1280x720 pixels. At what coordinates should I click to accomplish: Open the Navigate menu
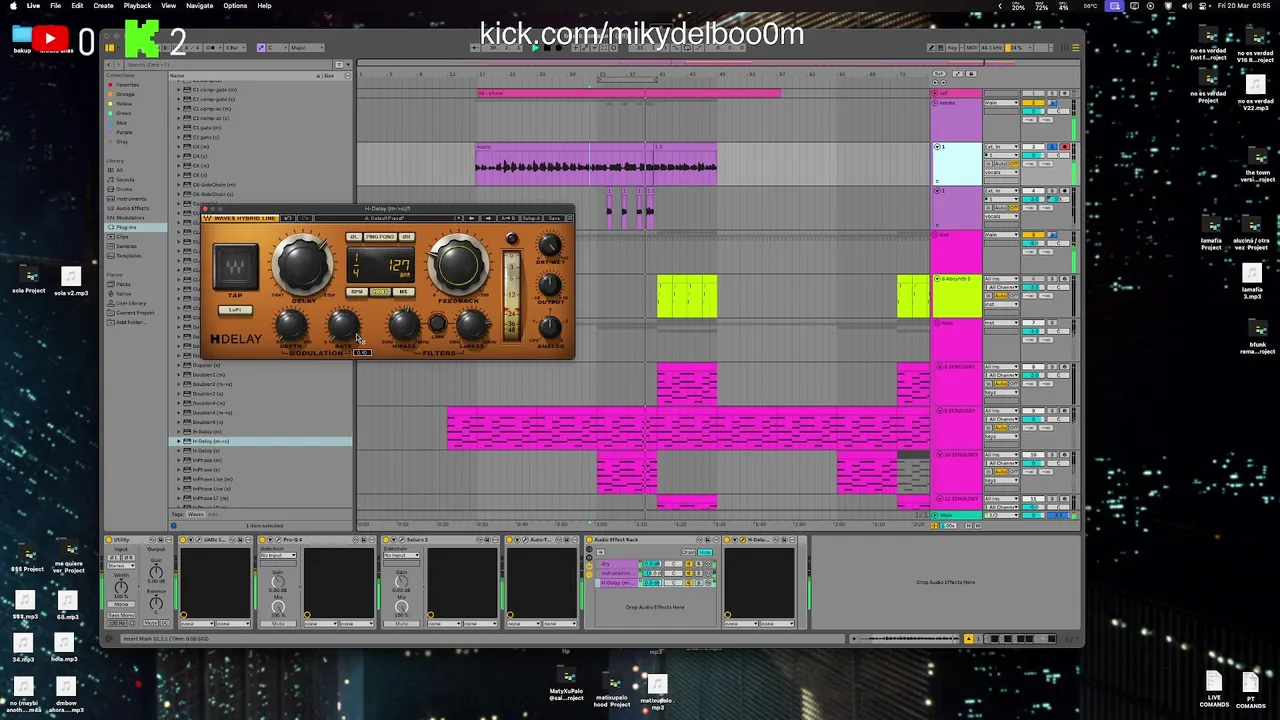[199, 5]
